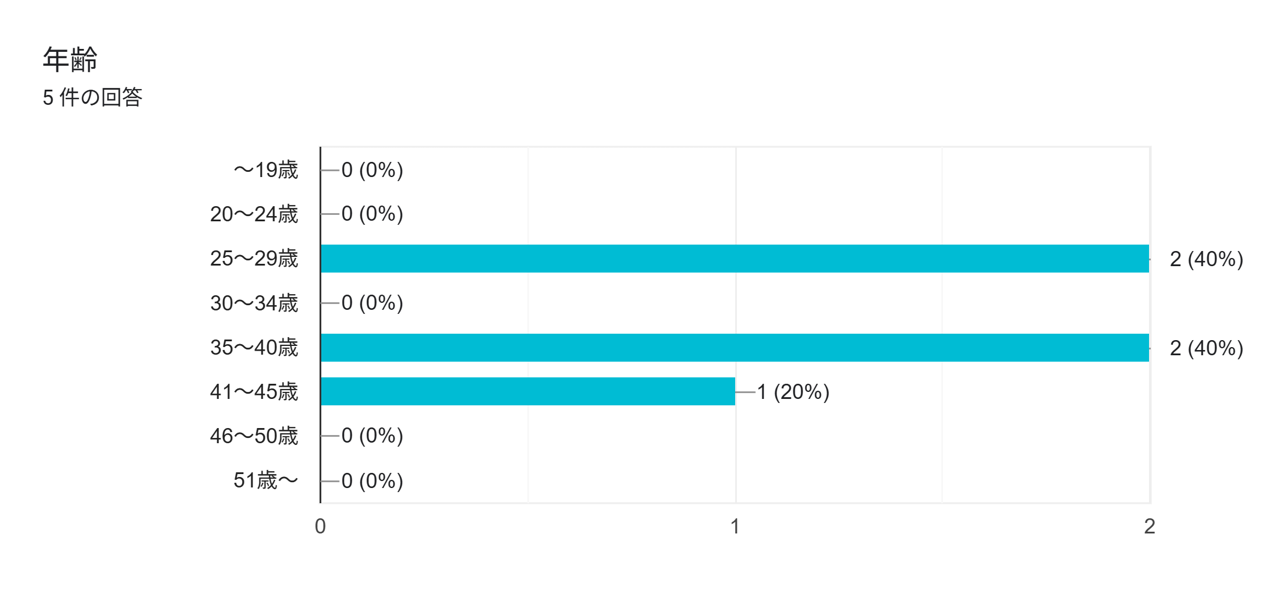Select the 41〜45歳 axis label
The width and height of the screenshot is (1280, 608).
pyautogui.click(x=254, y=392)
